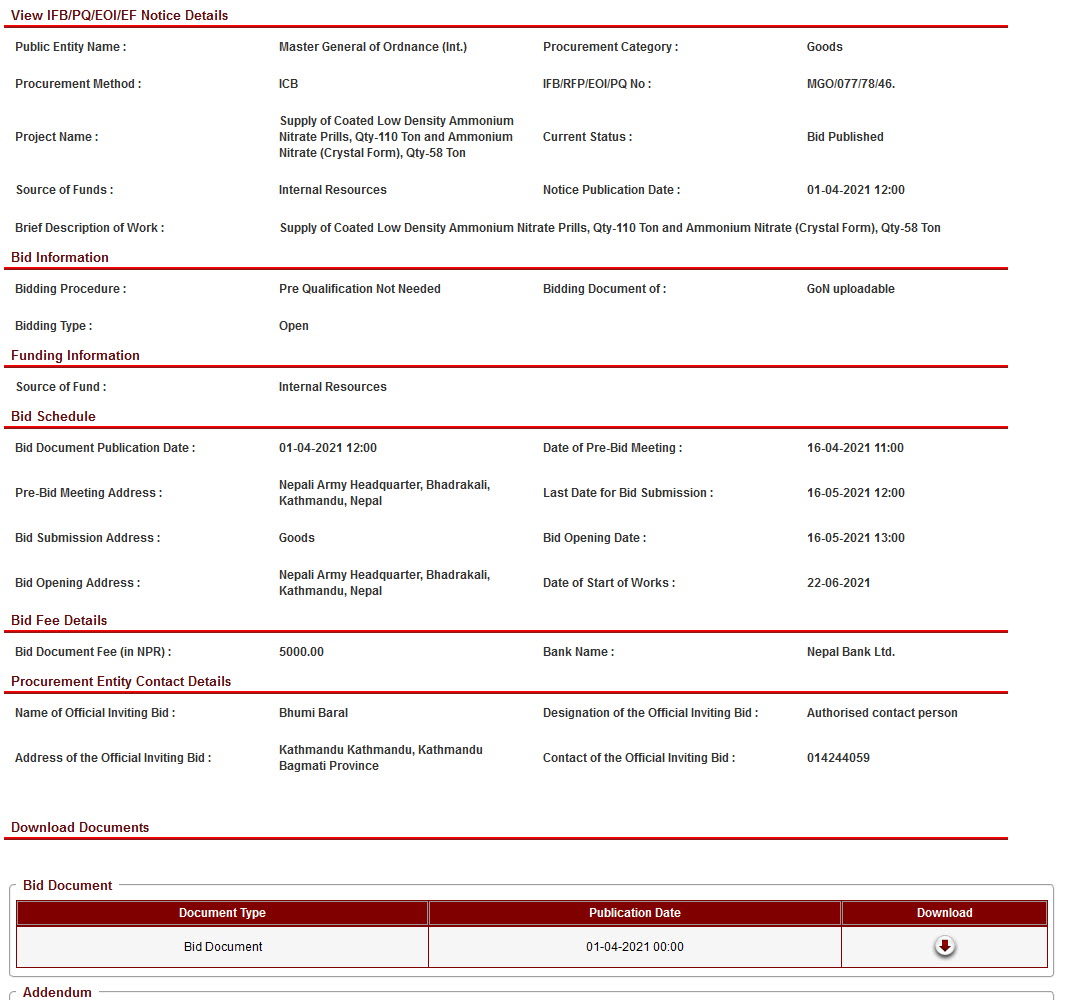1068x1005 pixels.
Task: Click the Bid Schedule section heading
Action: tap(53, 416)
